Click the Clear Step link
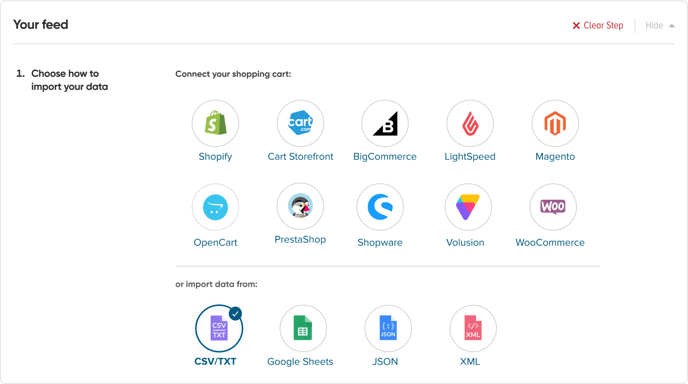The height and width of the screenshot is (384, 688). pyautogui.click(x=598, y=25)
